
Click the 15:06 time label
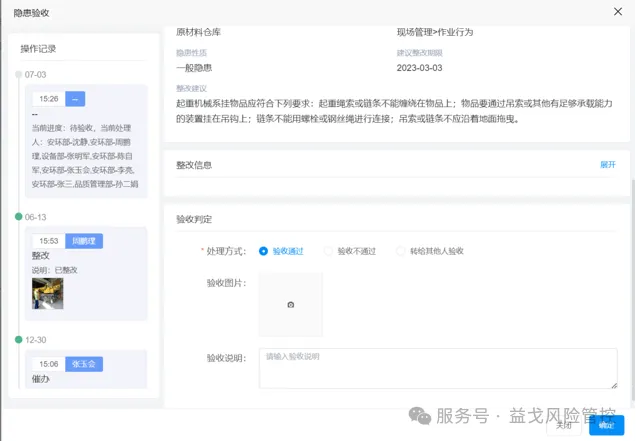[x=49, y=364]
